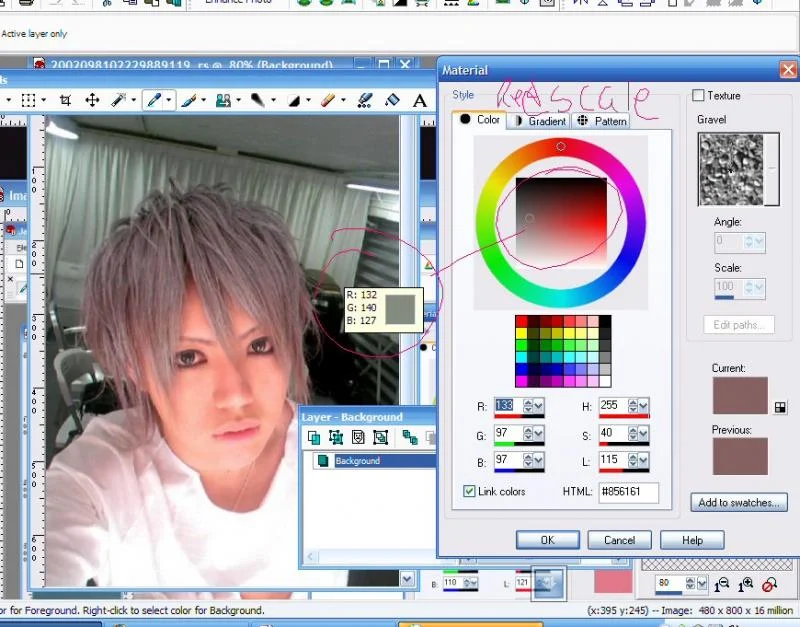Confirm the color with OK
This screenshot has width=800, height=627.
coord(547,540)
